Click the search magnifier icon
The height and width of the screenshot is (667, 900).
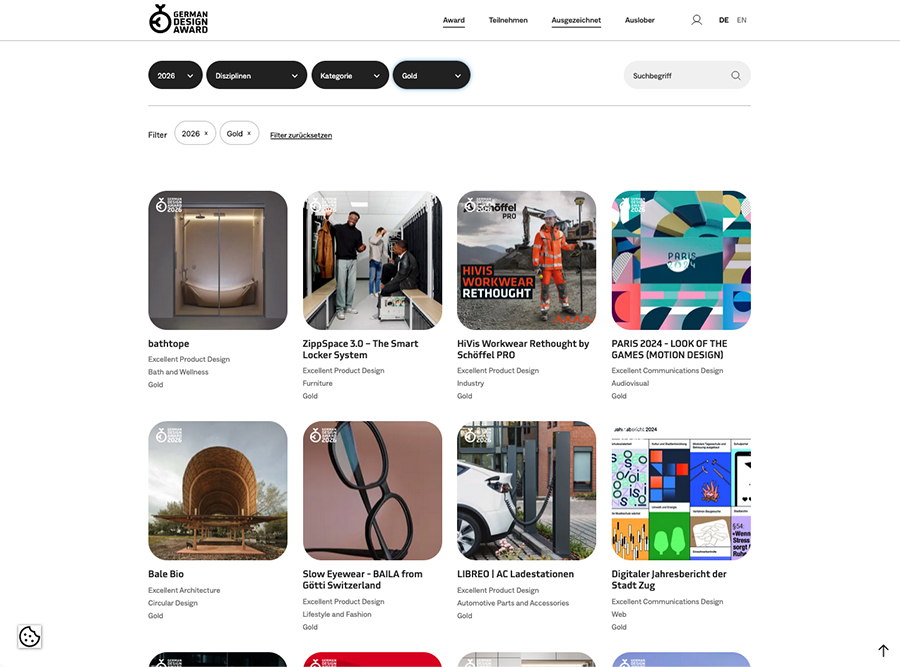[x=735, y=76]
